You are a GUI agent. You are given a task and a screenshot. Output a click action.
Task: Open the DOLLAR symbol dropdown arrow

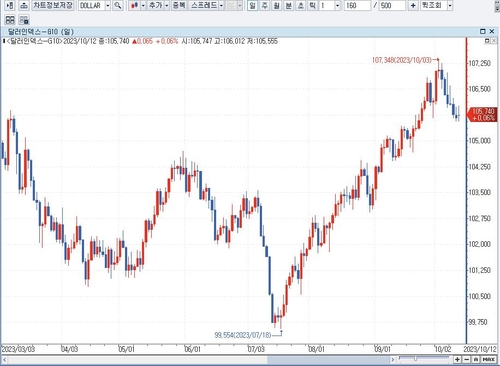pyautogui.click(x=107, y=6)
